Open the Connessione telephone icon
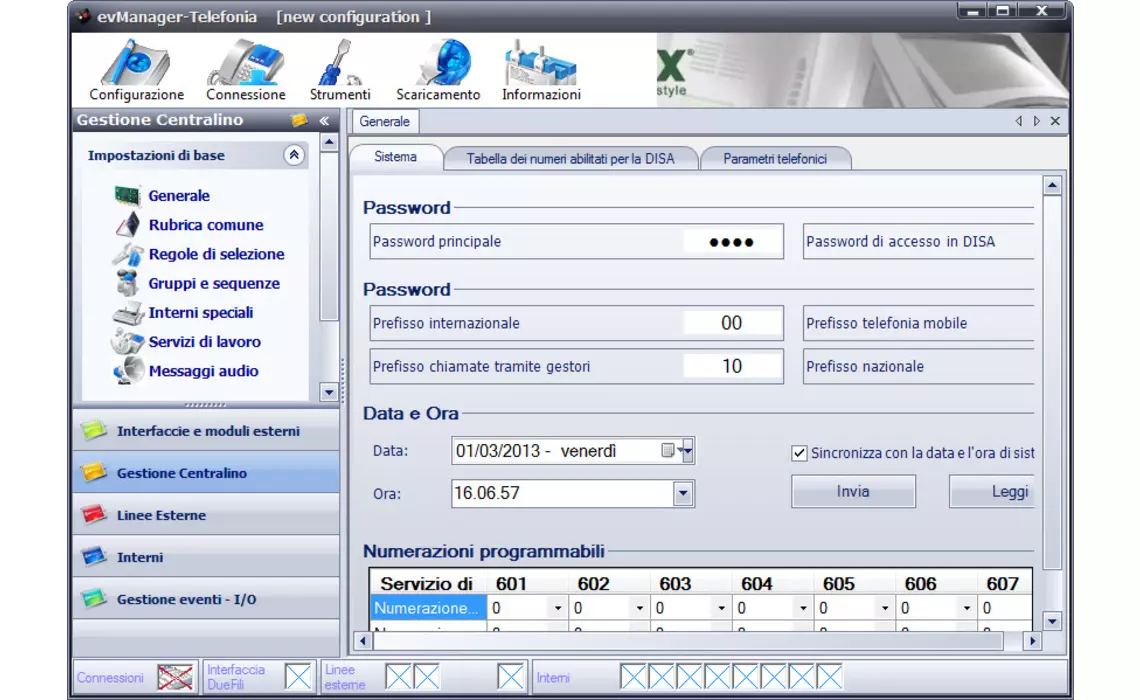1140x700 pixels. [x=245, y=63]
